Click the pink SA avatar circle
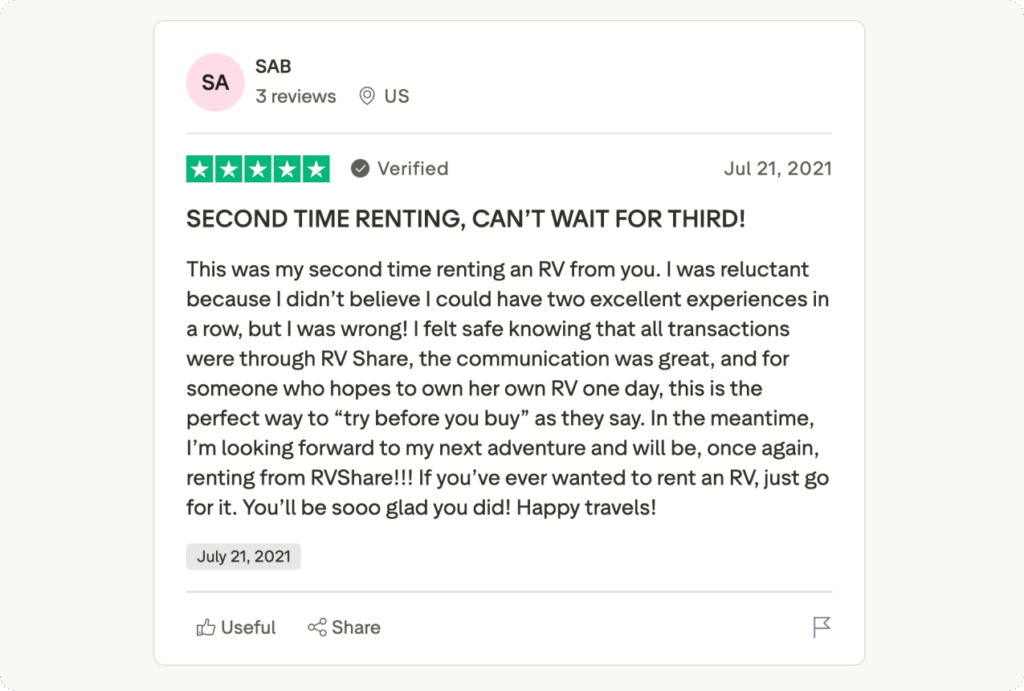 point(215,83)
